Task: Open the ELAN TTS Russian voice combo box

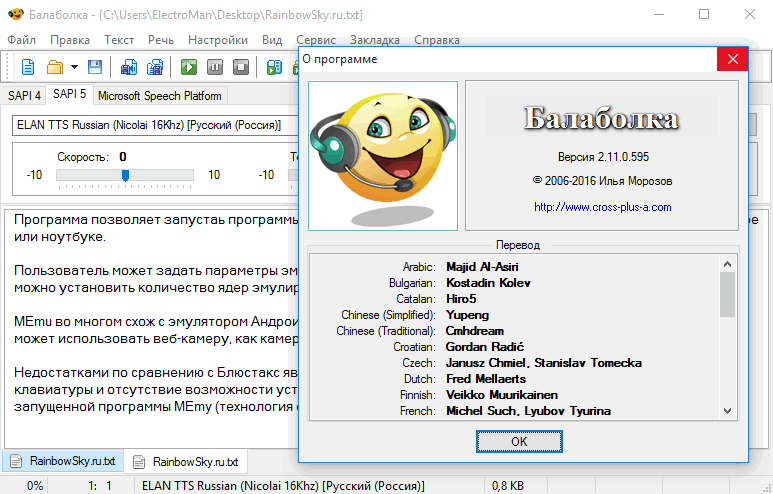Action: tap(155, 125)
